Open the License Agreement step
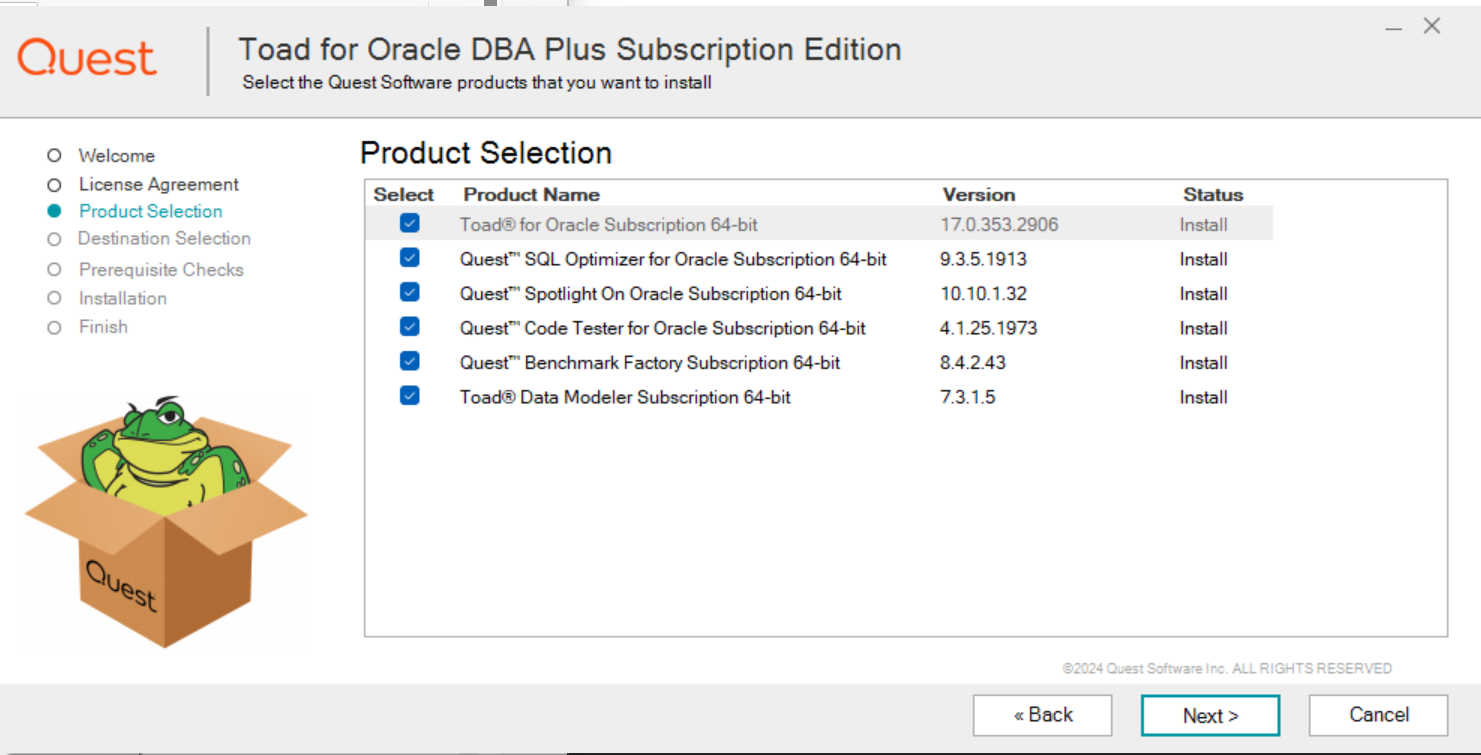 (x=159, y=184)
